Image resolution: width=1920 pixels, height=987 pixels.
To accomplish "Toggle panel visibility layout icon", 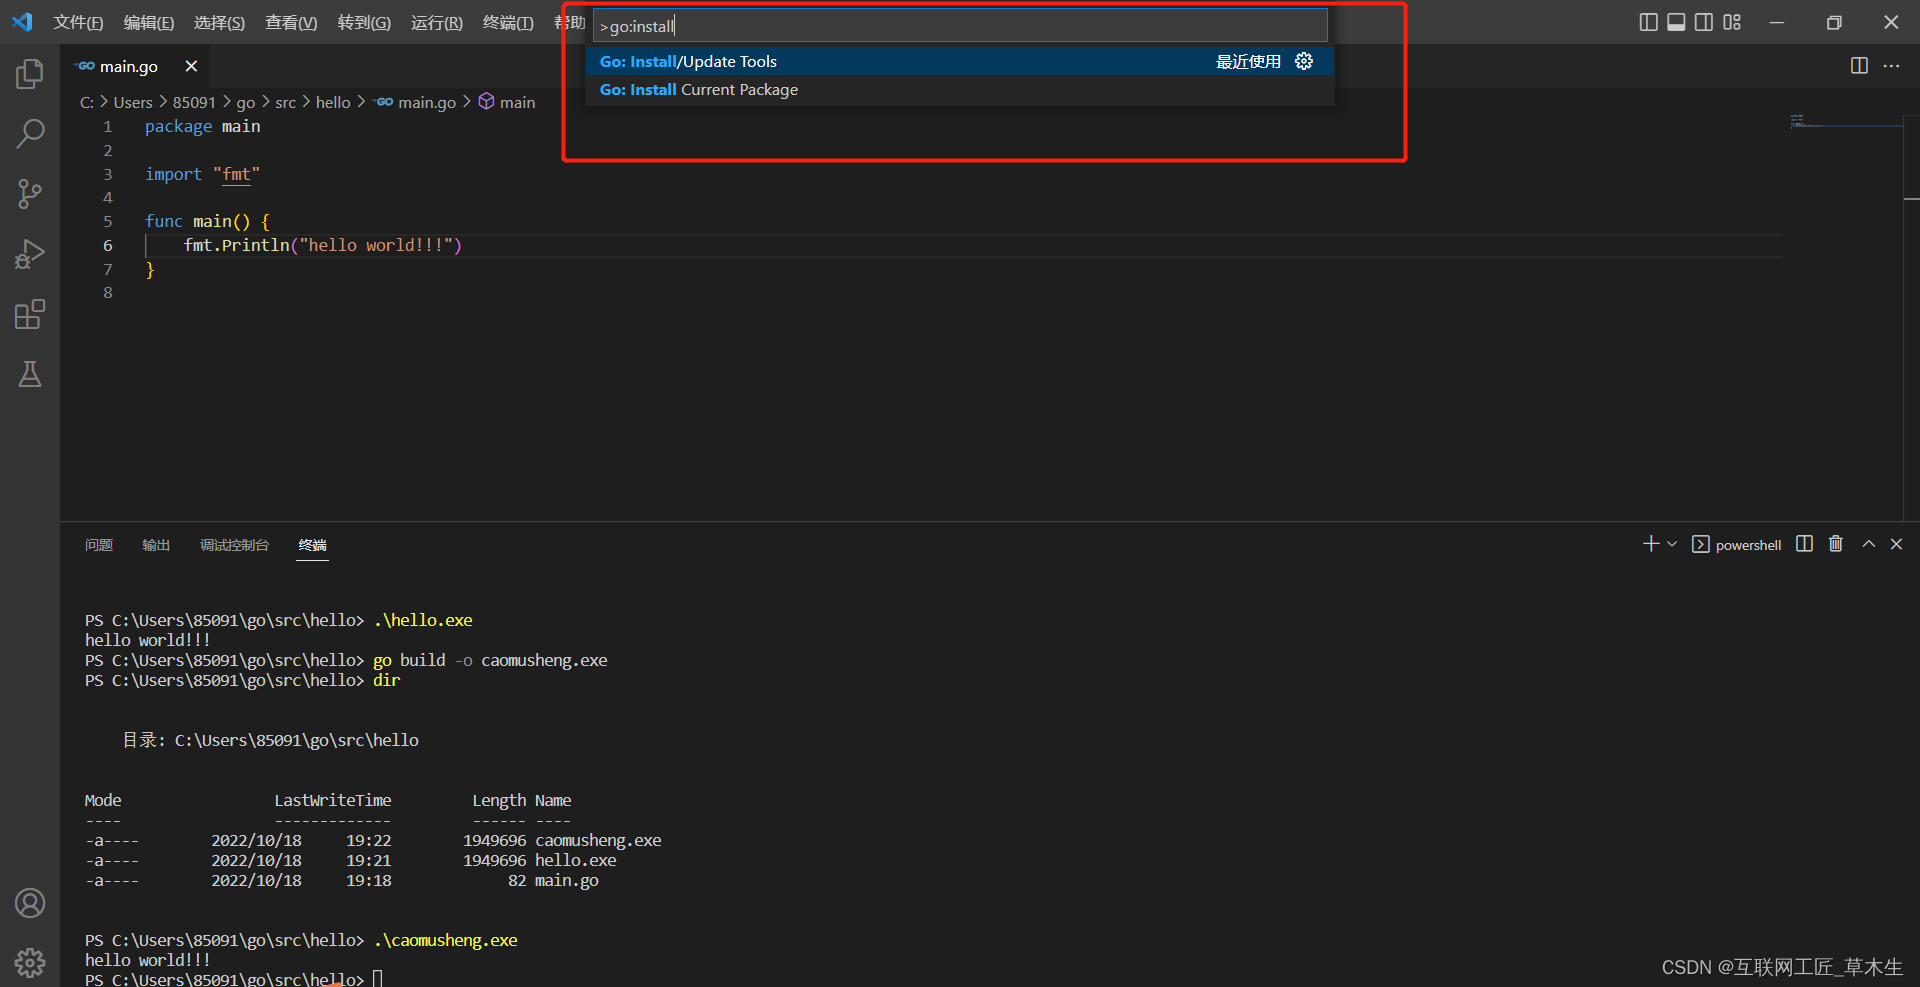I will click(1676, 21).
